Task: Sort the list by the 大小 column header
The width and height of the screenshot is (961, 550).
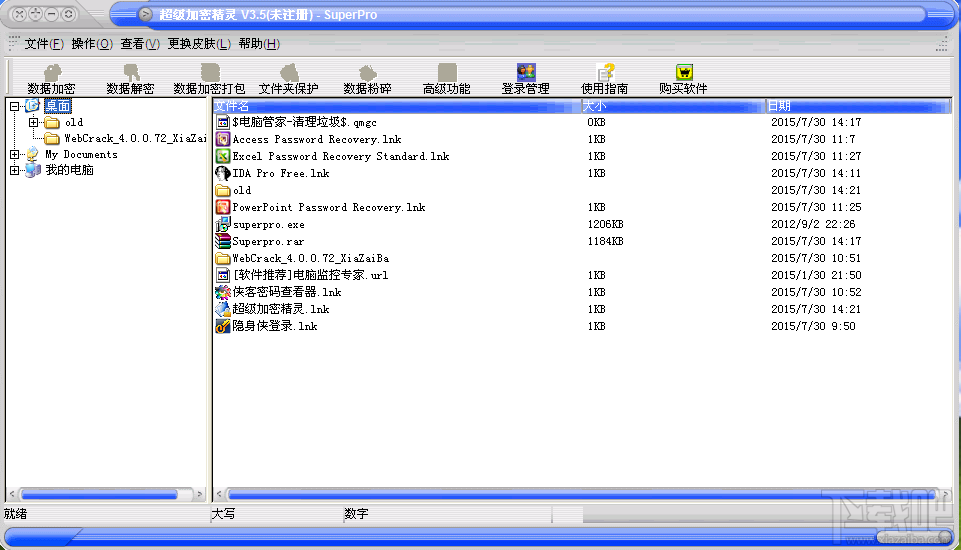Action: click(673, 106)
